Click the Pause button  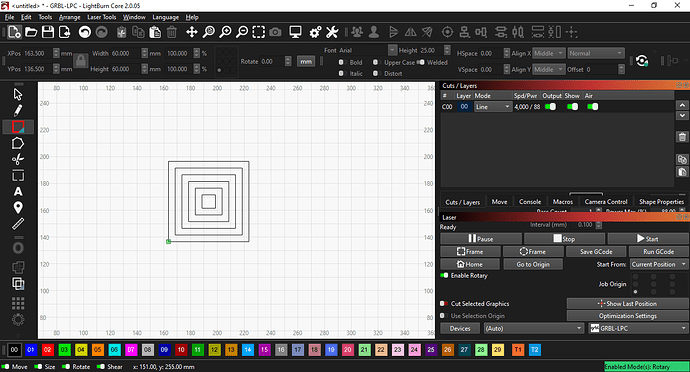[481, 239]
